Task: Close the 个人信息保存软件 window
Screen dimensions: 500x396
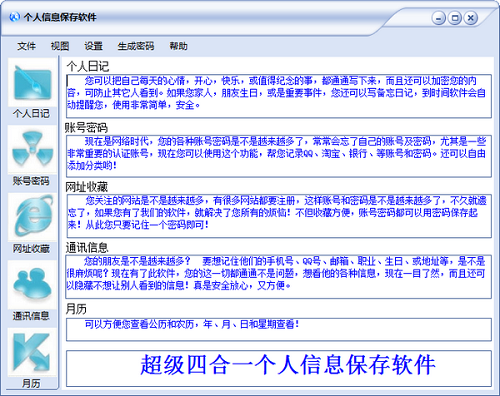Action: (x=471, y=18)
